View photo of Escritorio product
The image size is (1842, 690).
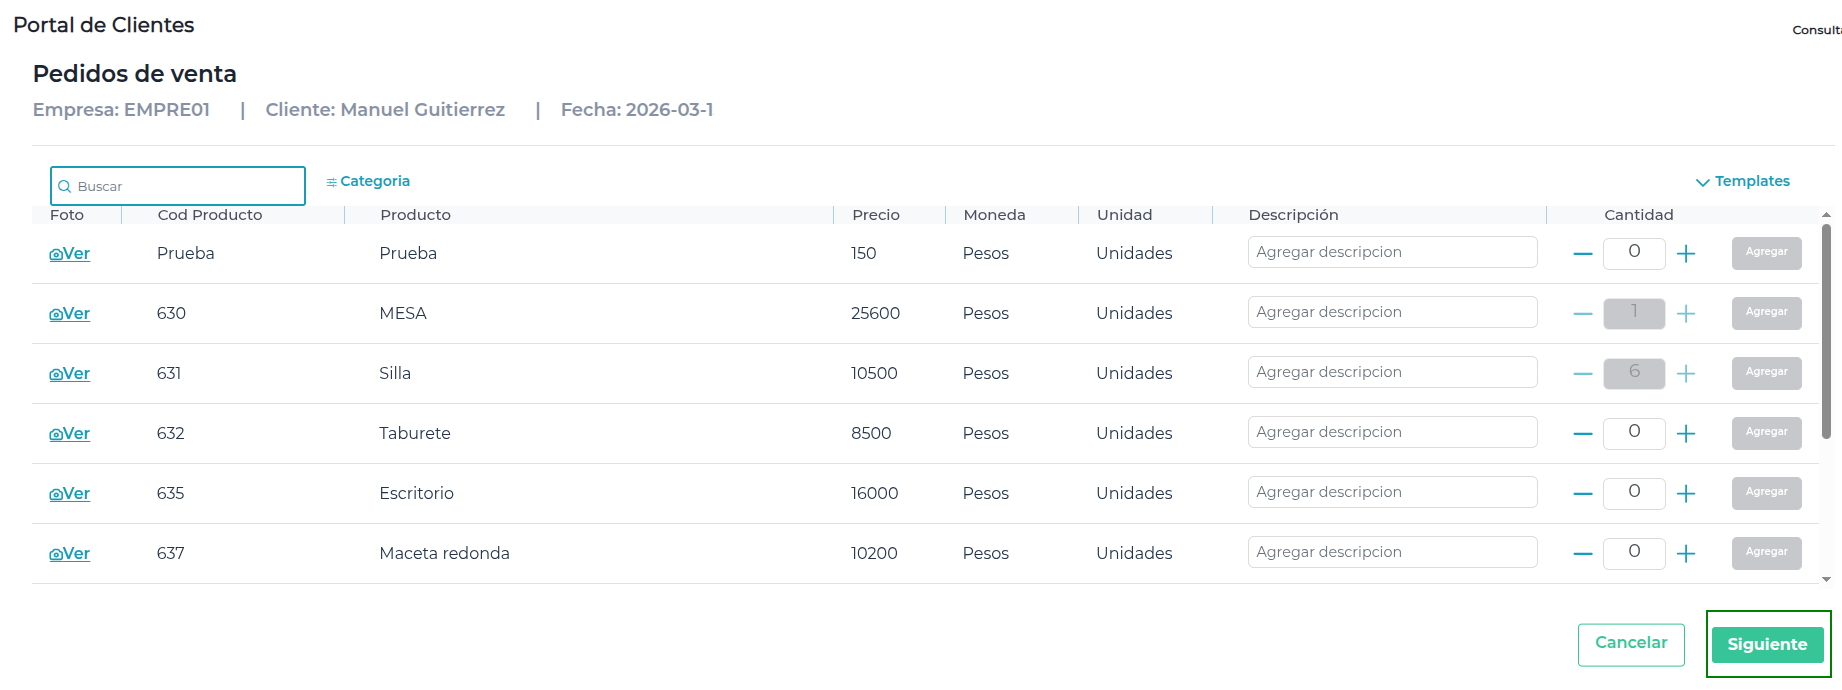click(x=70, y=494)
